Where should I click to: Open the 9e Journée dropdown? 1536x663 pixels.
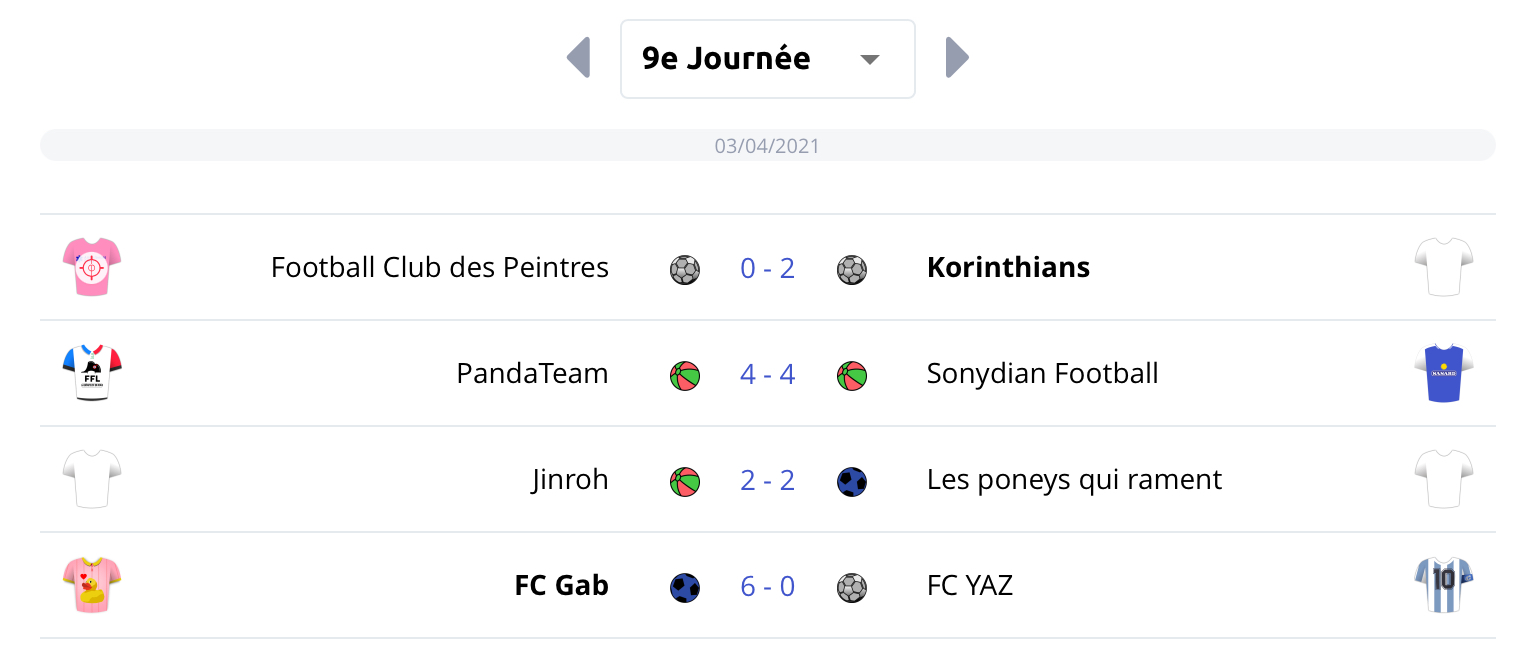point(767,59)
